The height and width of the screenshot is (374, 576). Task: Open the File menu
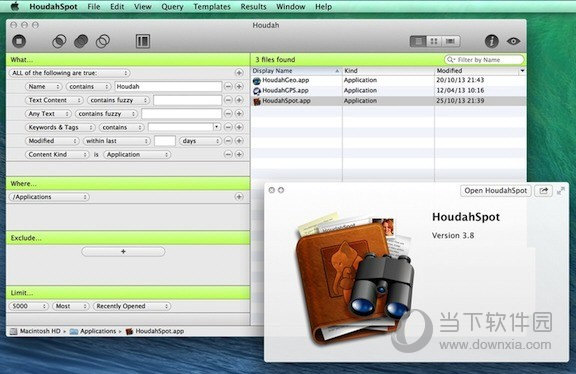(x=94, y=7)
